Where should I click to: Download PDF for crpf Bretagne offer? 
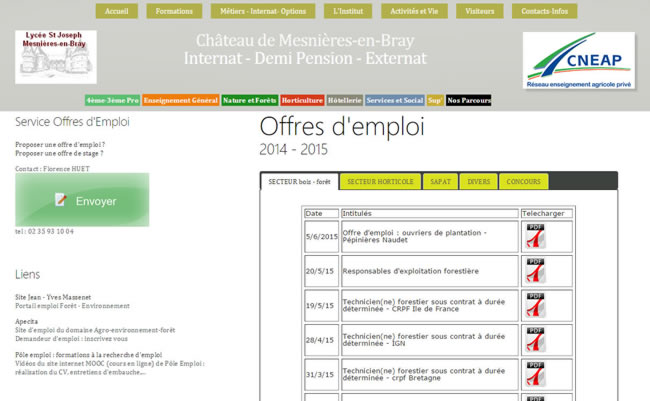536,374
